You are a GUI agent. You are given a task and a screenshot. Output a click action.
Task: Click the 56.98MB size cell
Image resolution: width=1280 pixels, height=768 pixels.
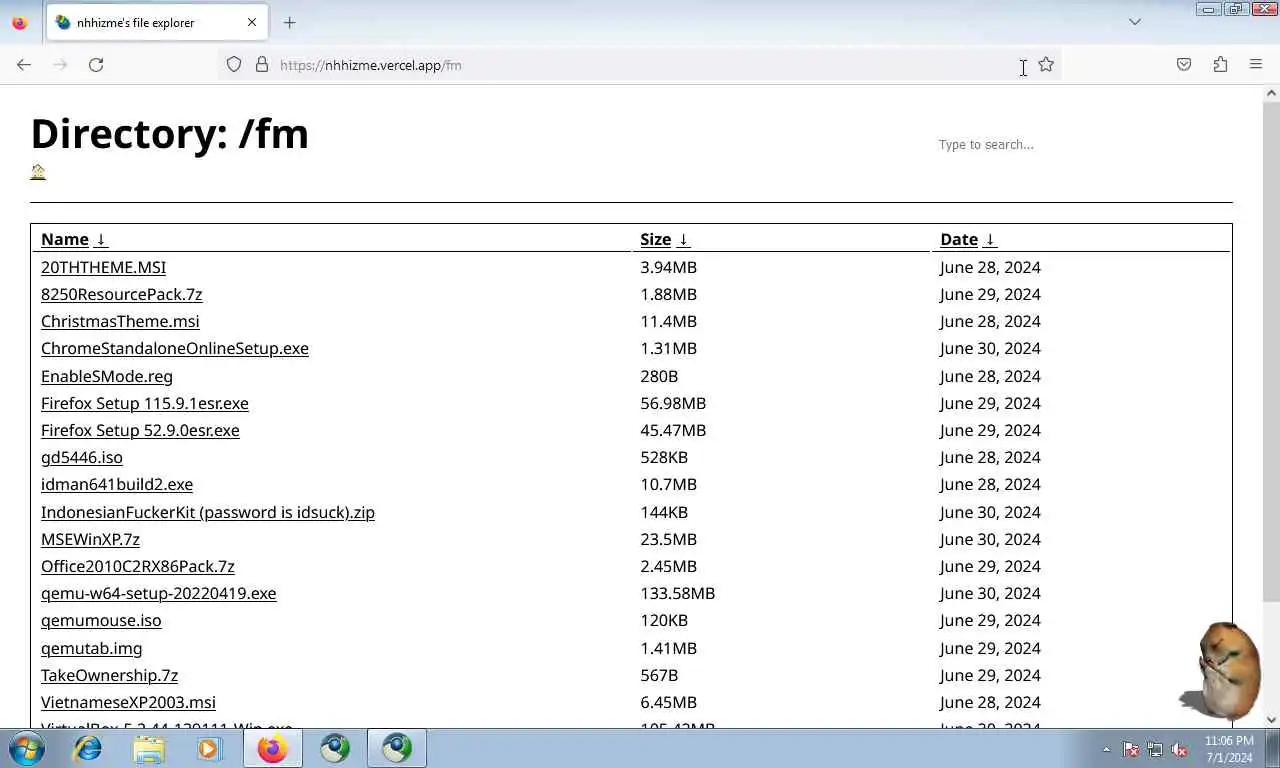673,403
